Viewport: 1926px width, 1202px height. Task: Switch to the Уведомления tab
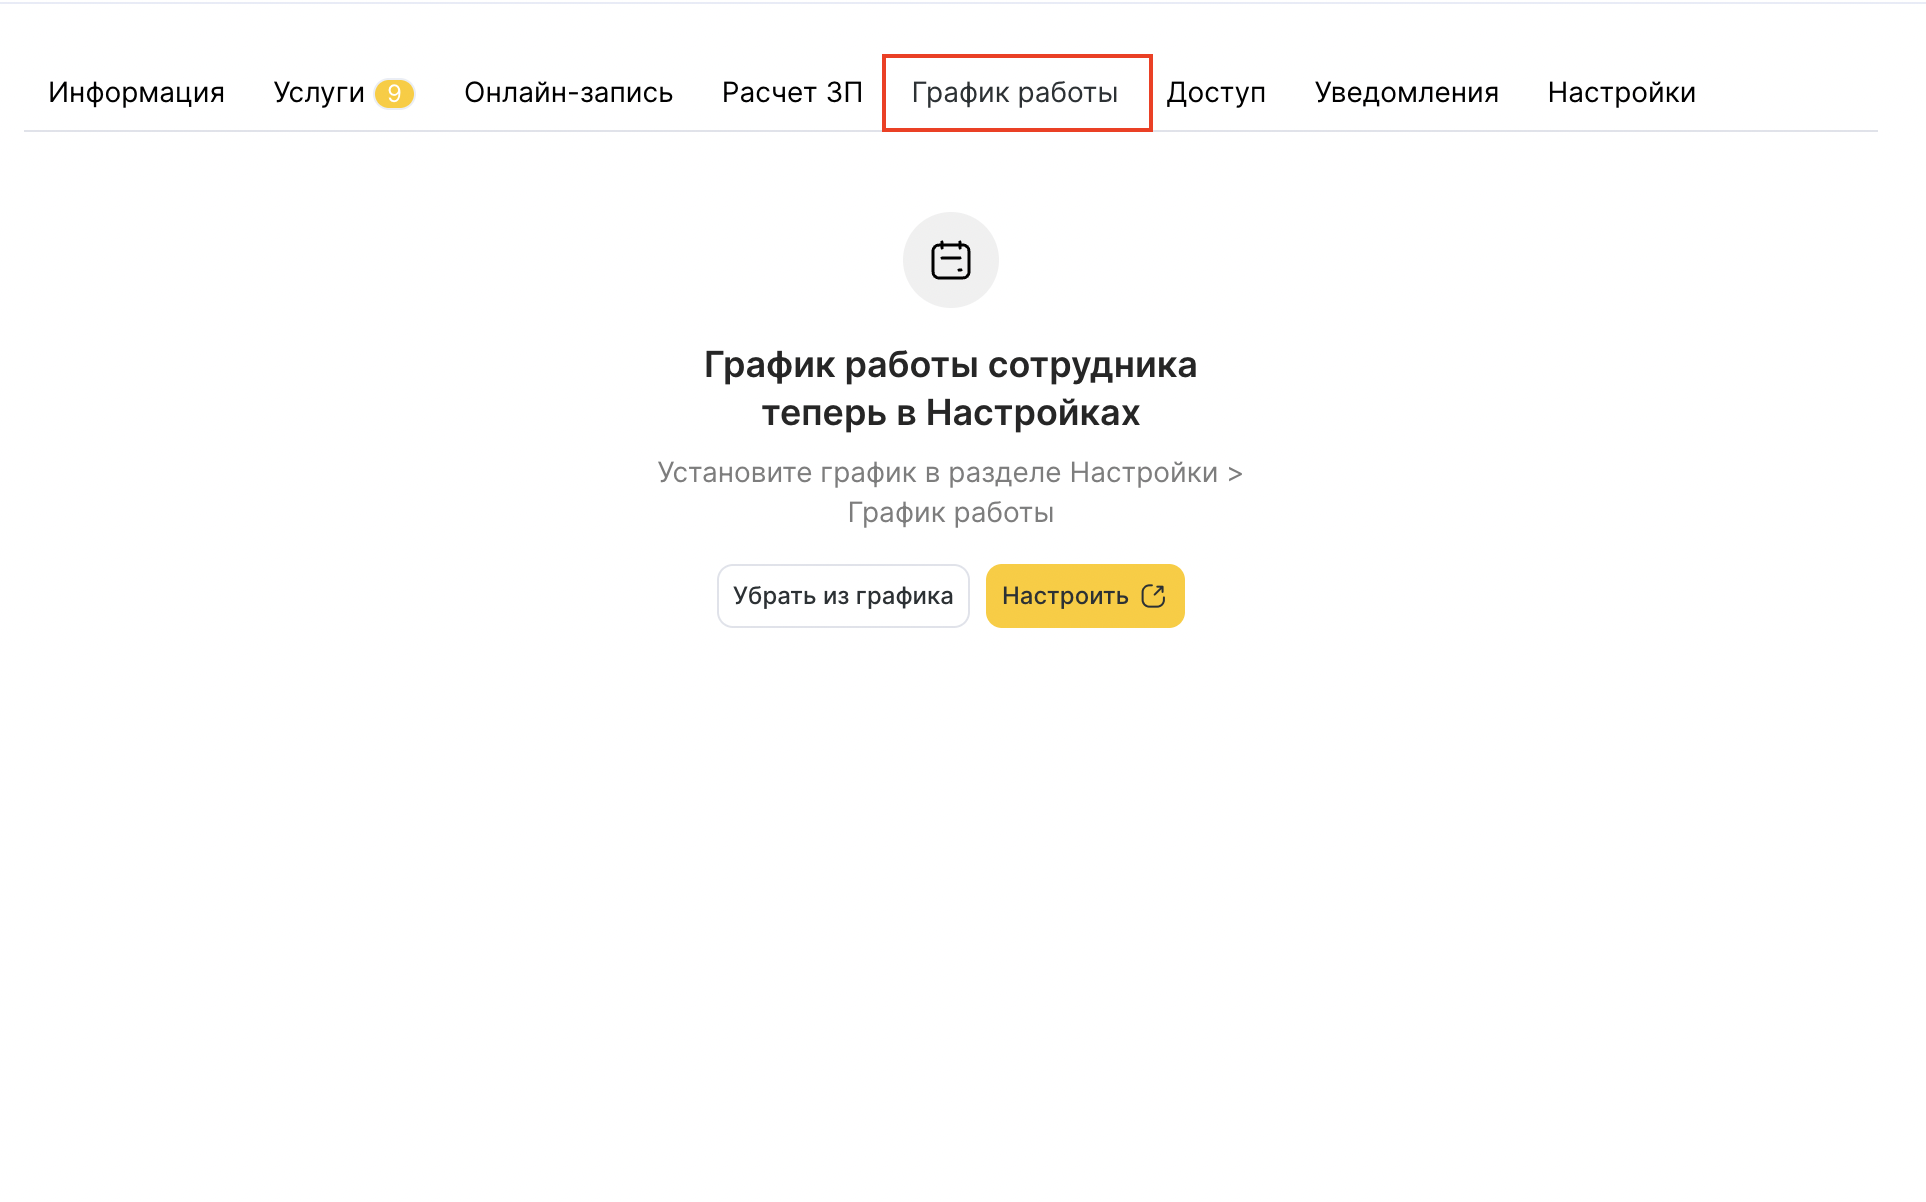coord(1406,93)
